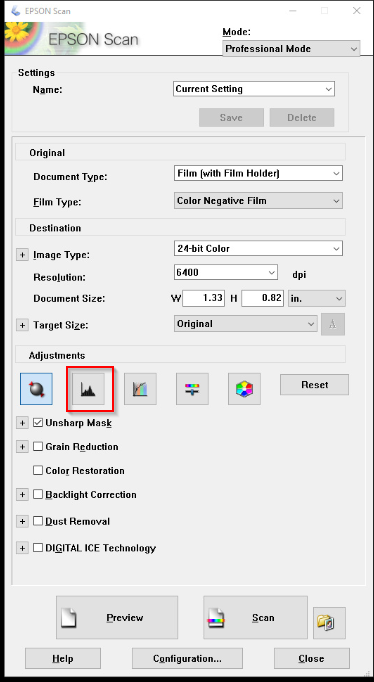Click the EPSON Scan title bar icon
Viewport: 374px width, 682px height.
[15, 11]
